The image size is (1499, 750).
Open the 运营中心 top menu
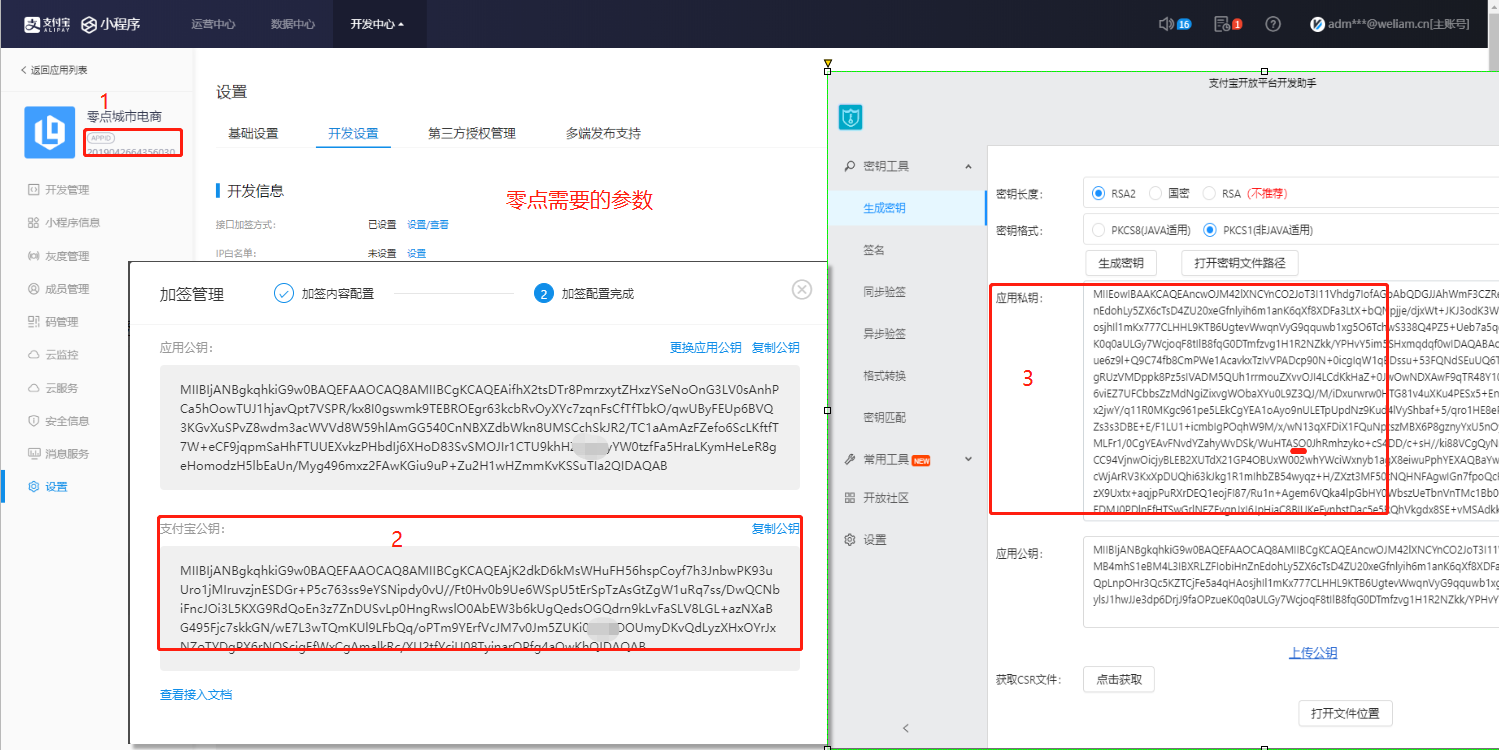click(211, 24)
